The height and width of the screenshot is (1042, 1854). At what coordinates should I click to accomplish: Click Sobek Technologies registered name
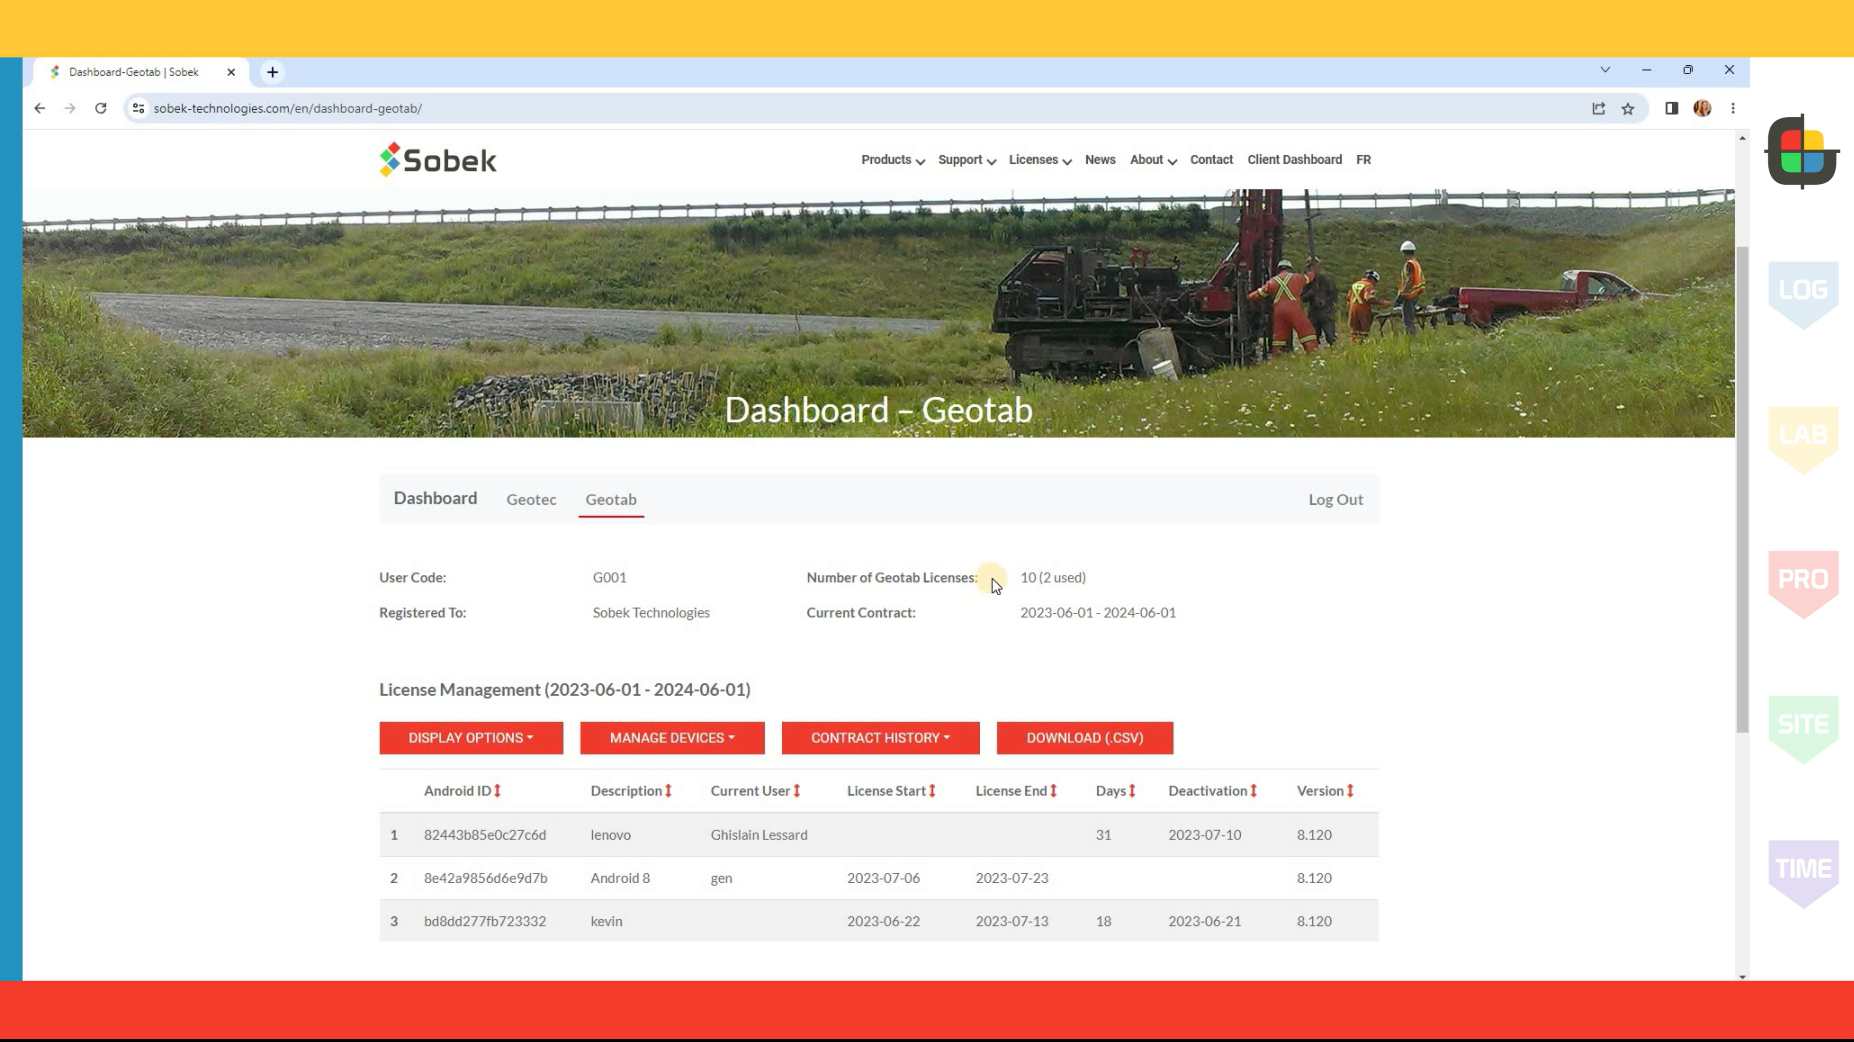651,613
